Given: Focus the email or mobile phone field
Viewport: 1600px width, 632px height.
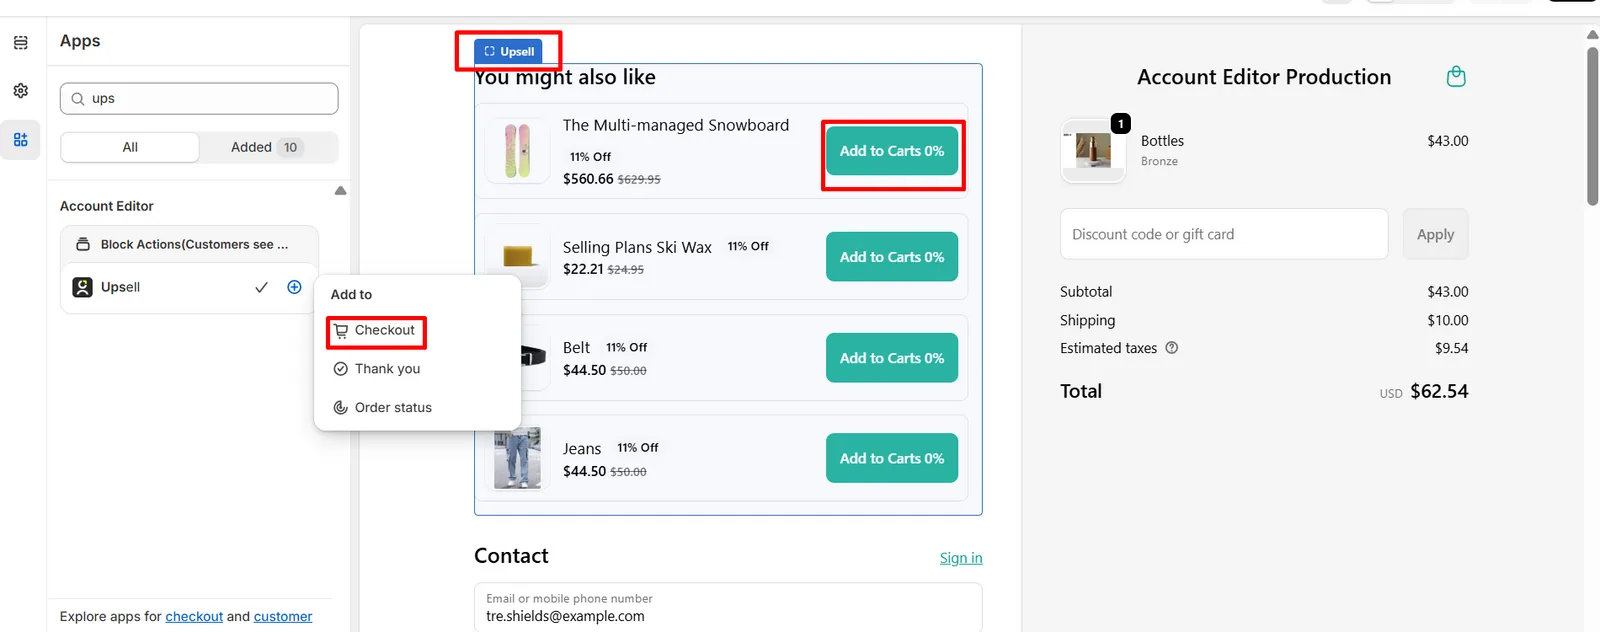Looking at the screenshot, I should (728, 608).
